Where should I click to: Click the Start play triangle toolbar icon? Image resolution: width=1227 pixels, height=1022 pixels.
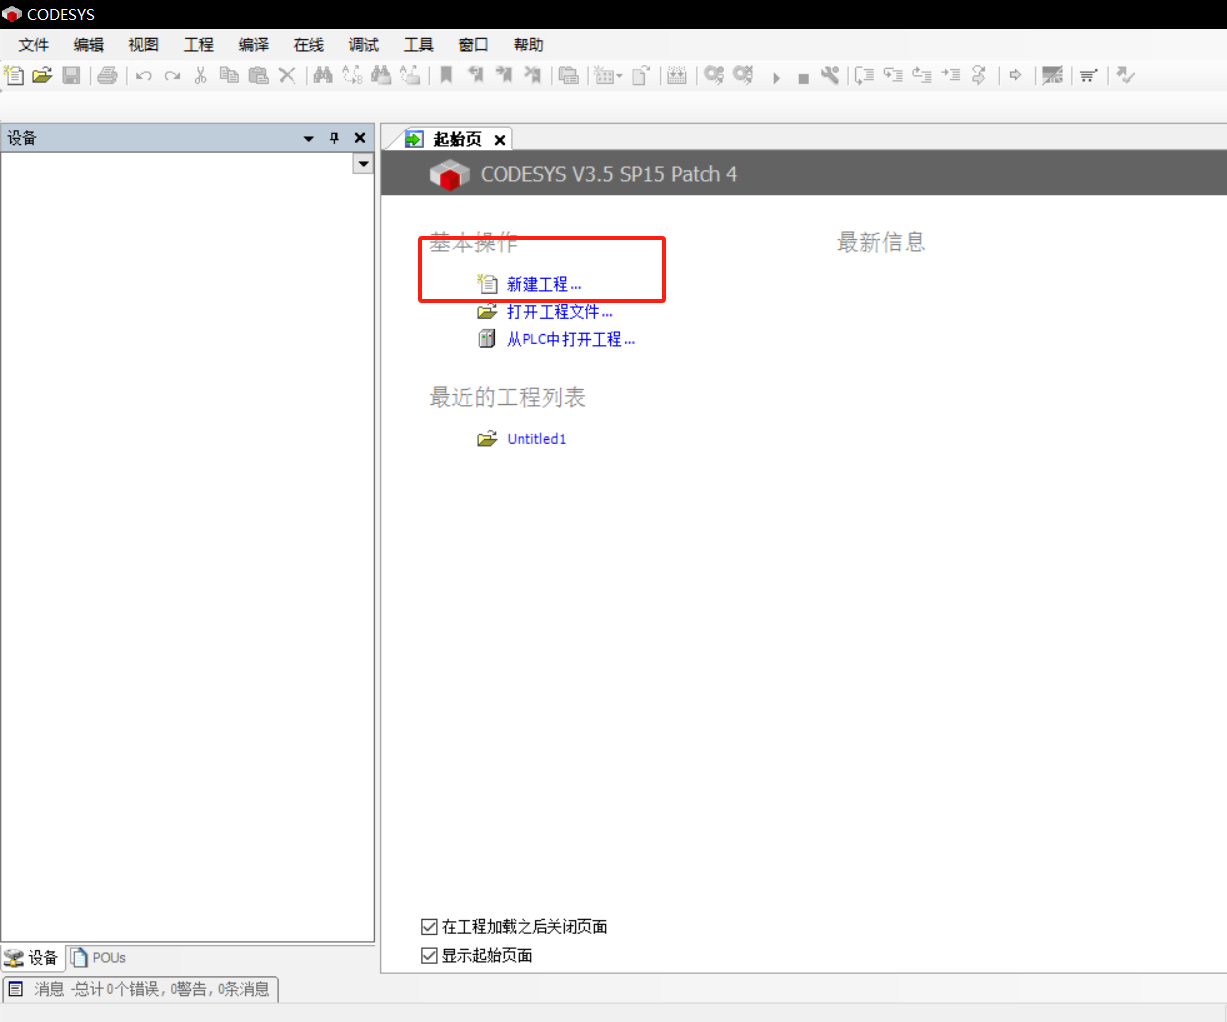tap(776, 77)
